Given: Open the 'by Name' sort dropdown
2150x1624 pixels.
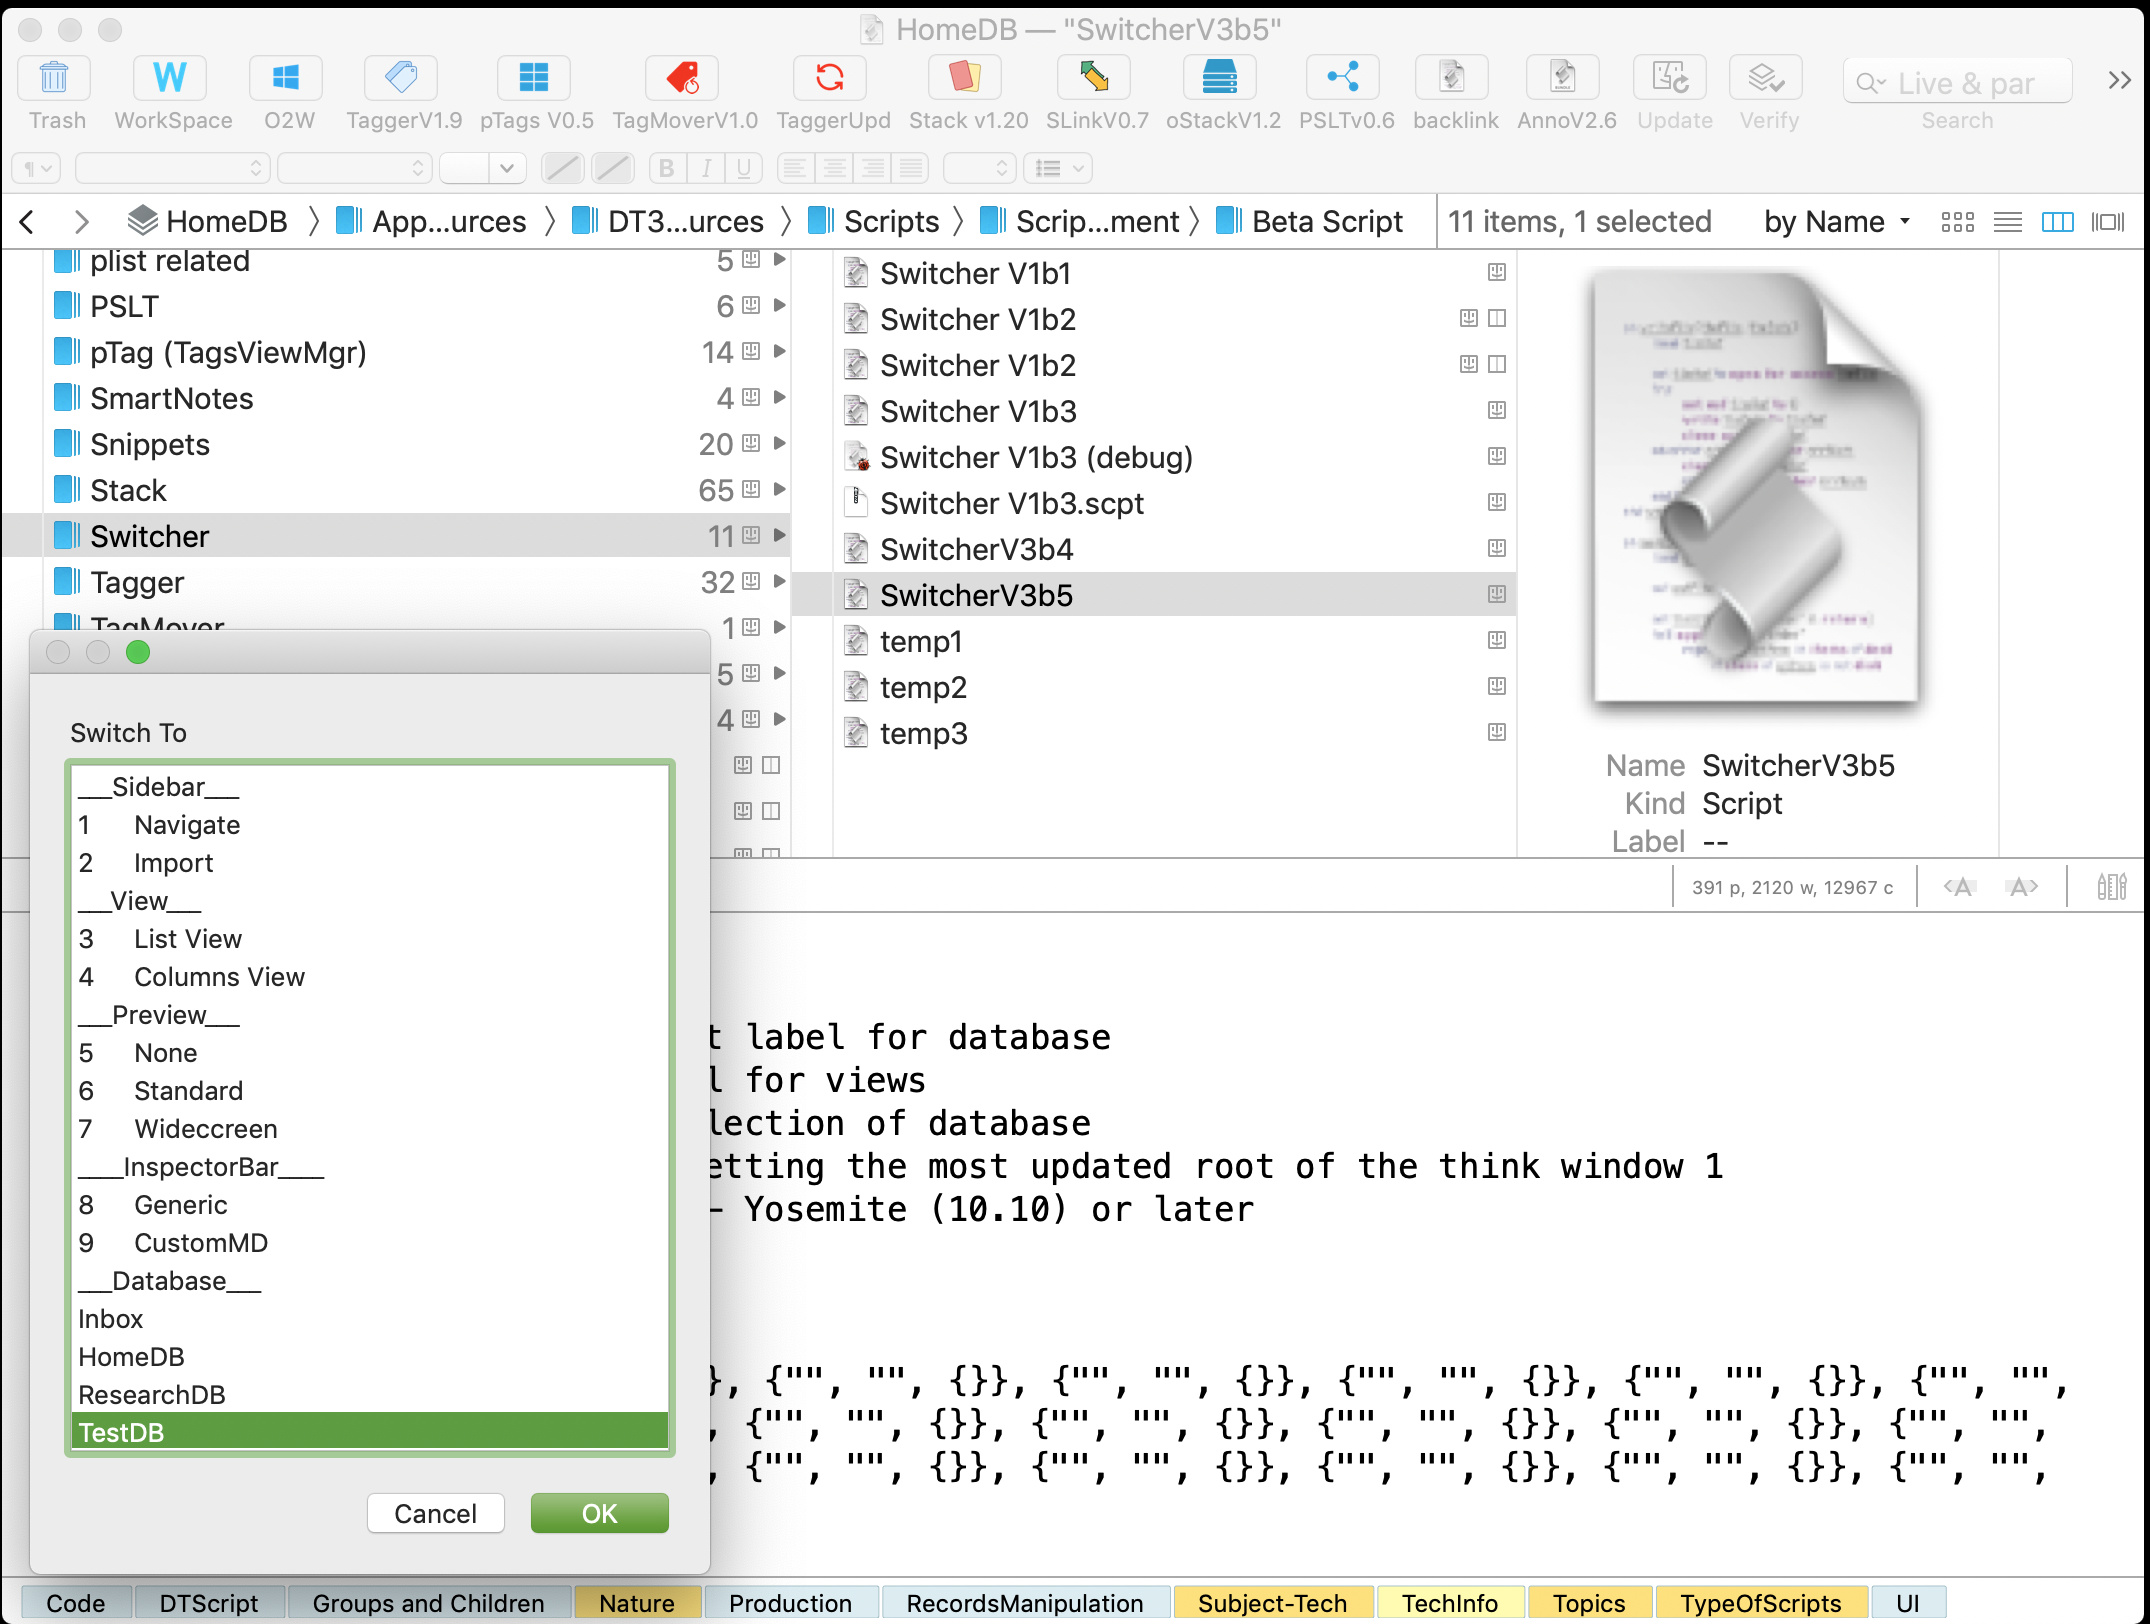Looking at the screenshot, I should [1836, 222].
